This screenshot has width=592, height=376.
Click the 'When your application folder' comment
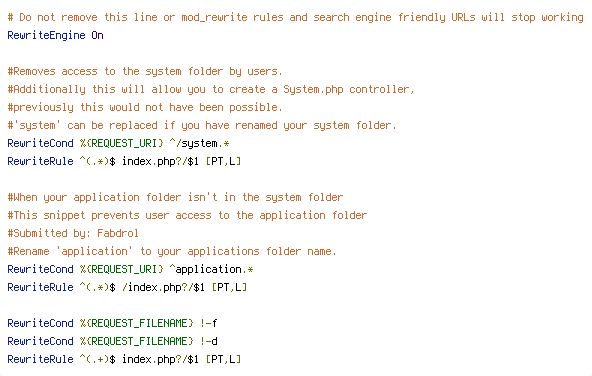tap(175, 197)
